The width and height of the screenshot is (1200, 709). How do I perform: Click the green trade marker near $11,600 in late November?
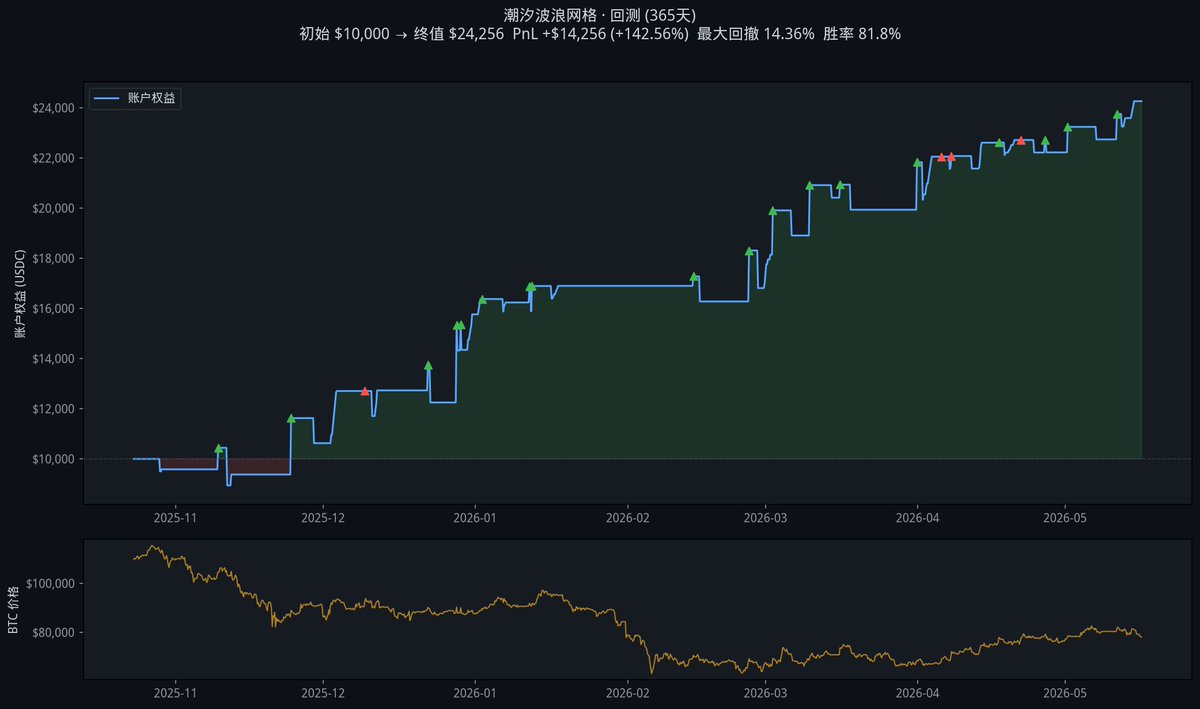[291, 419]
